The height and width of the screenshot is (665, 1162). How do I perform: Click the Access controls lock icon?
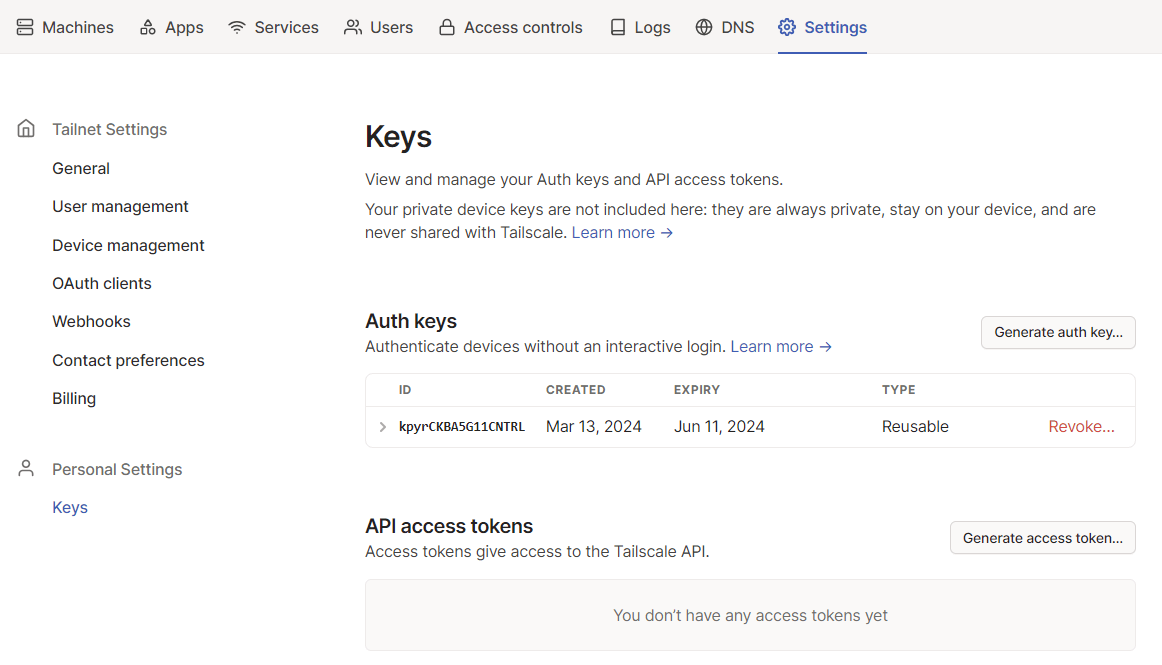pyautogui.click(x=447, y=27)
